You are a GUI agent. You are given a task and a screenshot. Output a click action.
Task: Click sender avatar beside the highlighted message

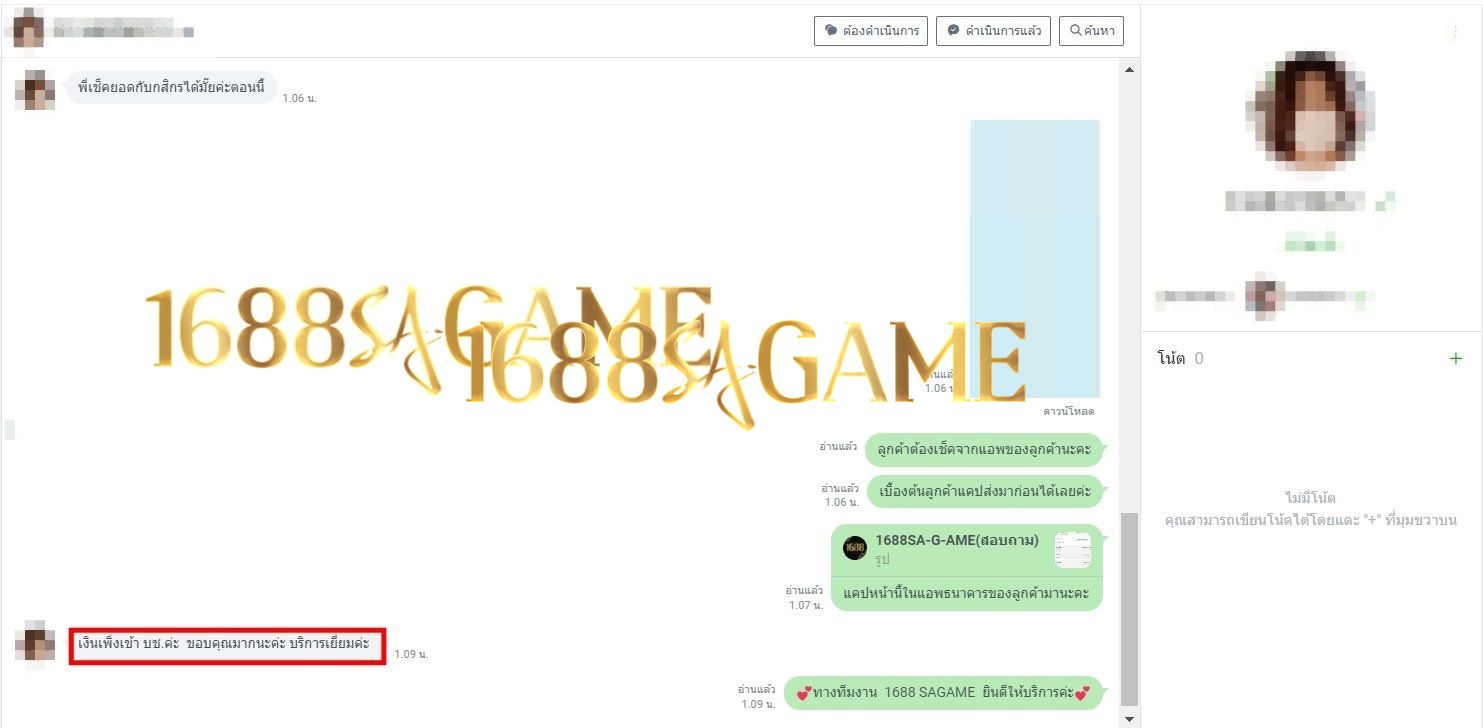[x=35, y=645]
